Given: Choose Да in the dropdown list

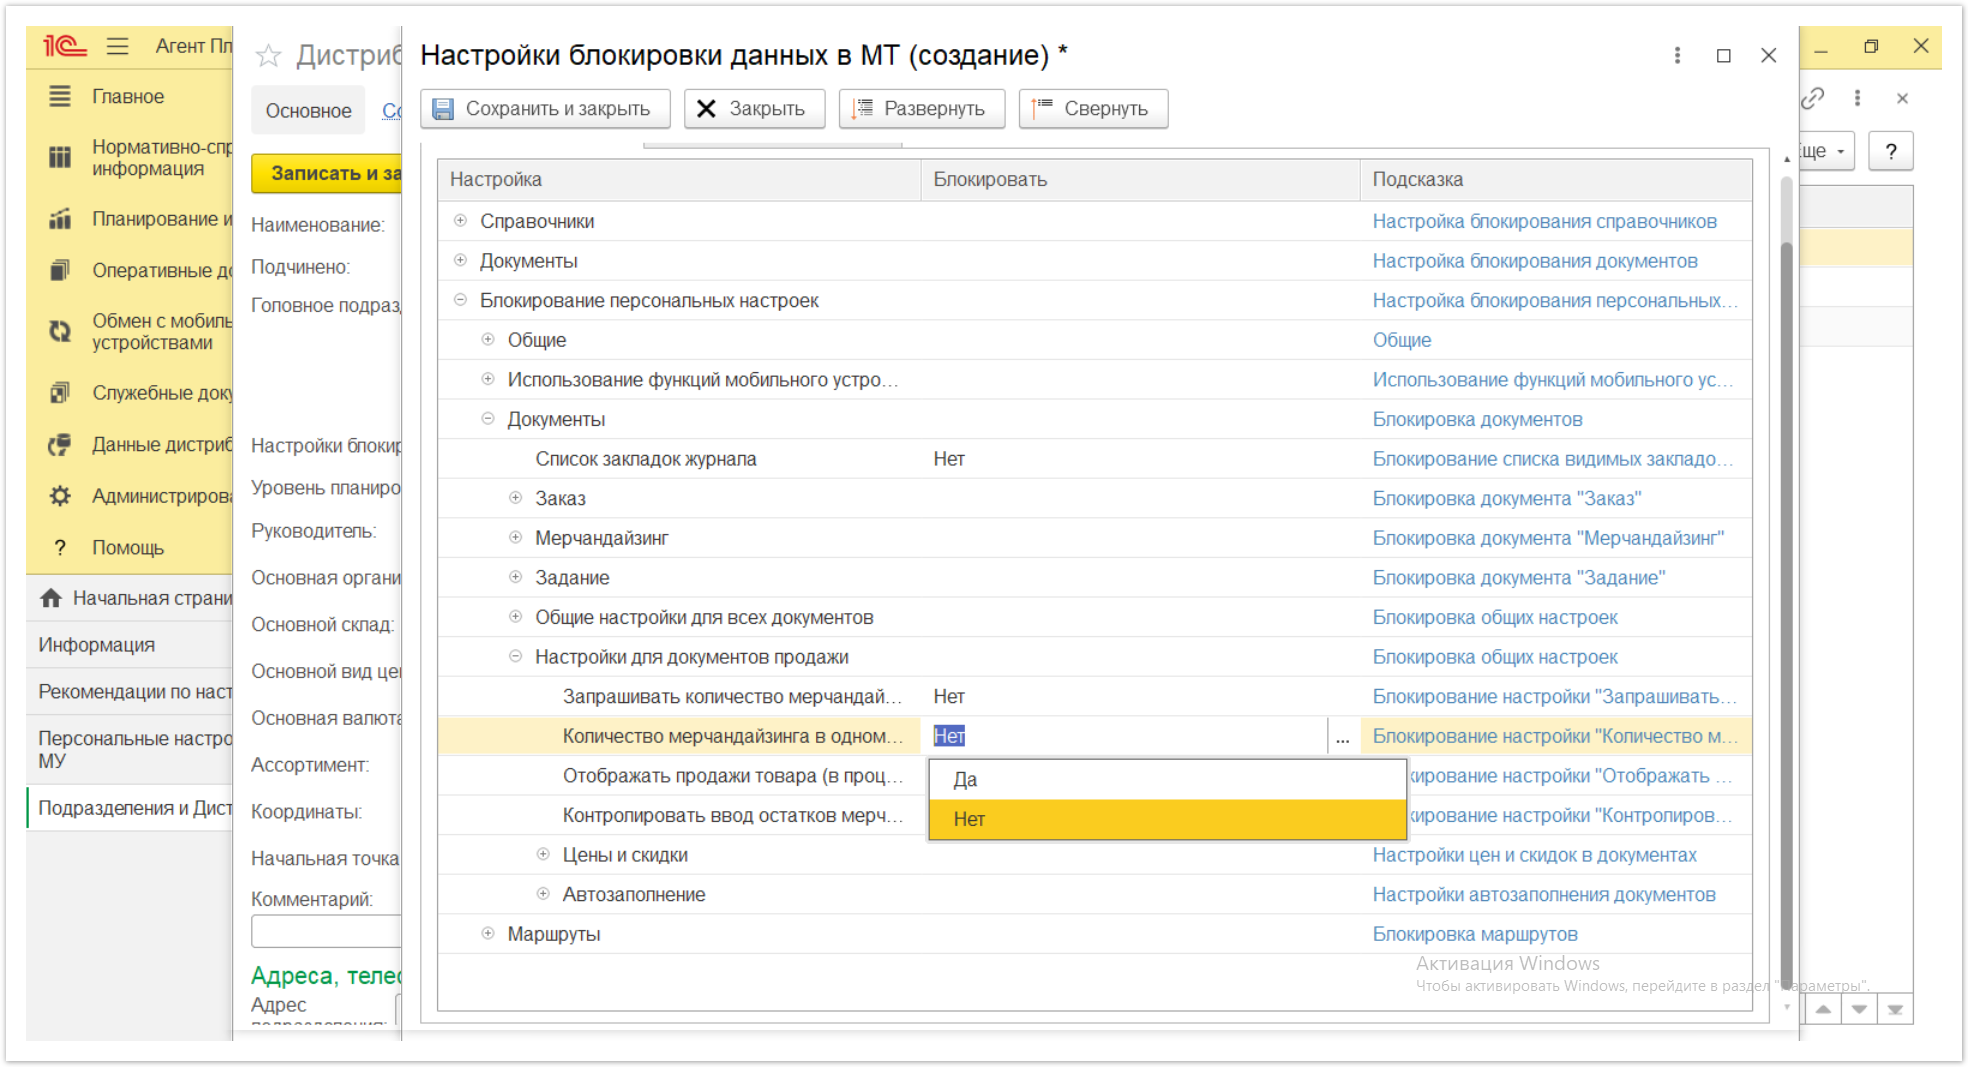Looking at the screenshot, I should tap(1167, 779).
